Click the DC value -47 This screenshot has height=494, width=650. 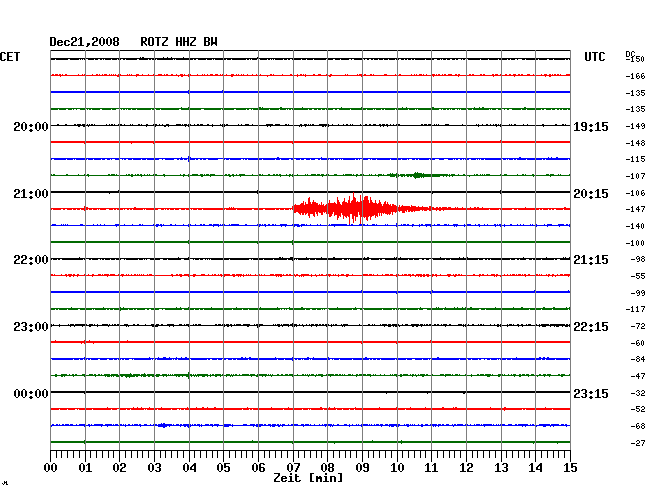click(x=638, y=376)
